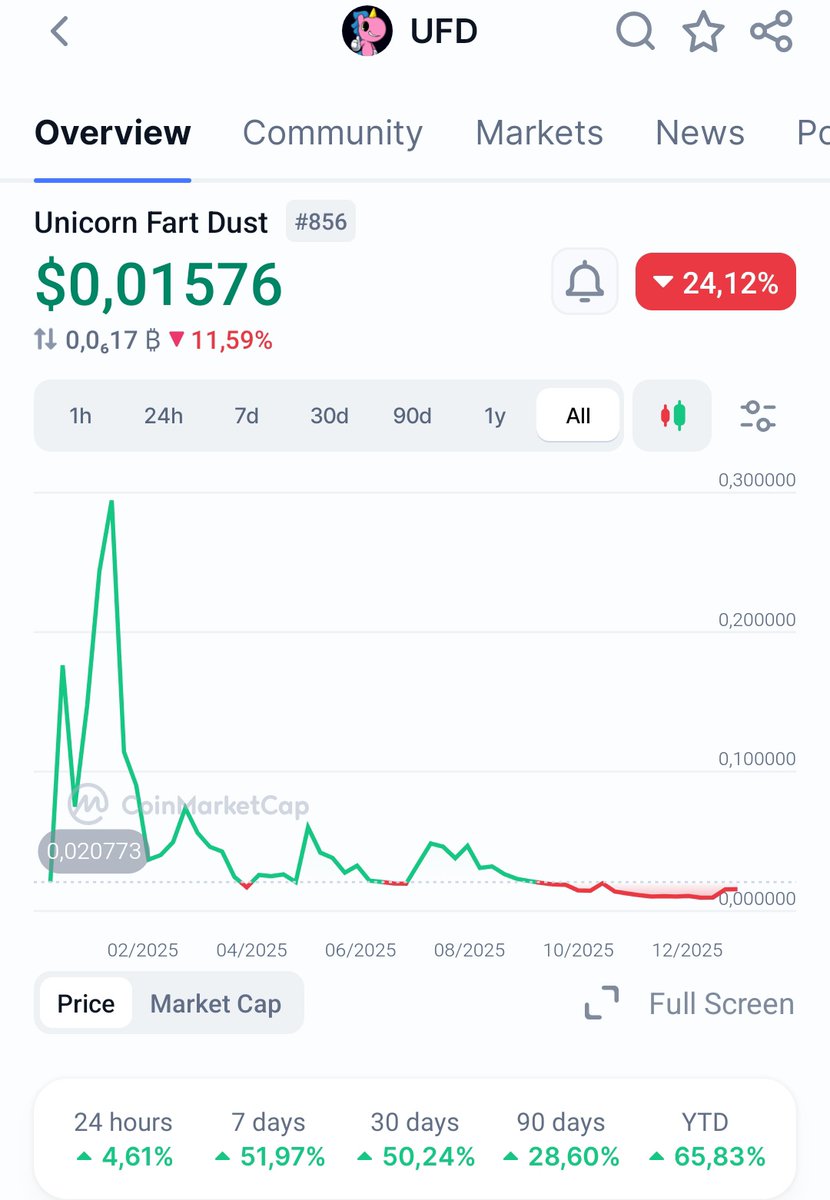This screenshot has width=830, height=1200.
Task: Switch chart to Market Cap
Action: (215, 1003)
